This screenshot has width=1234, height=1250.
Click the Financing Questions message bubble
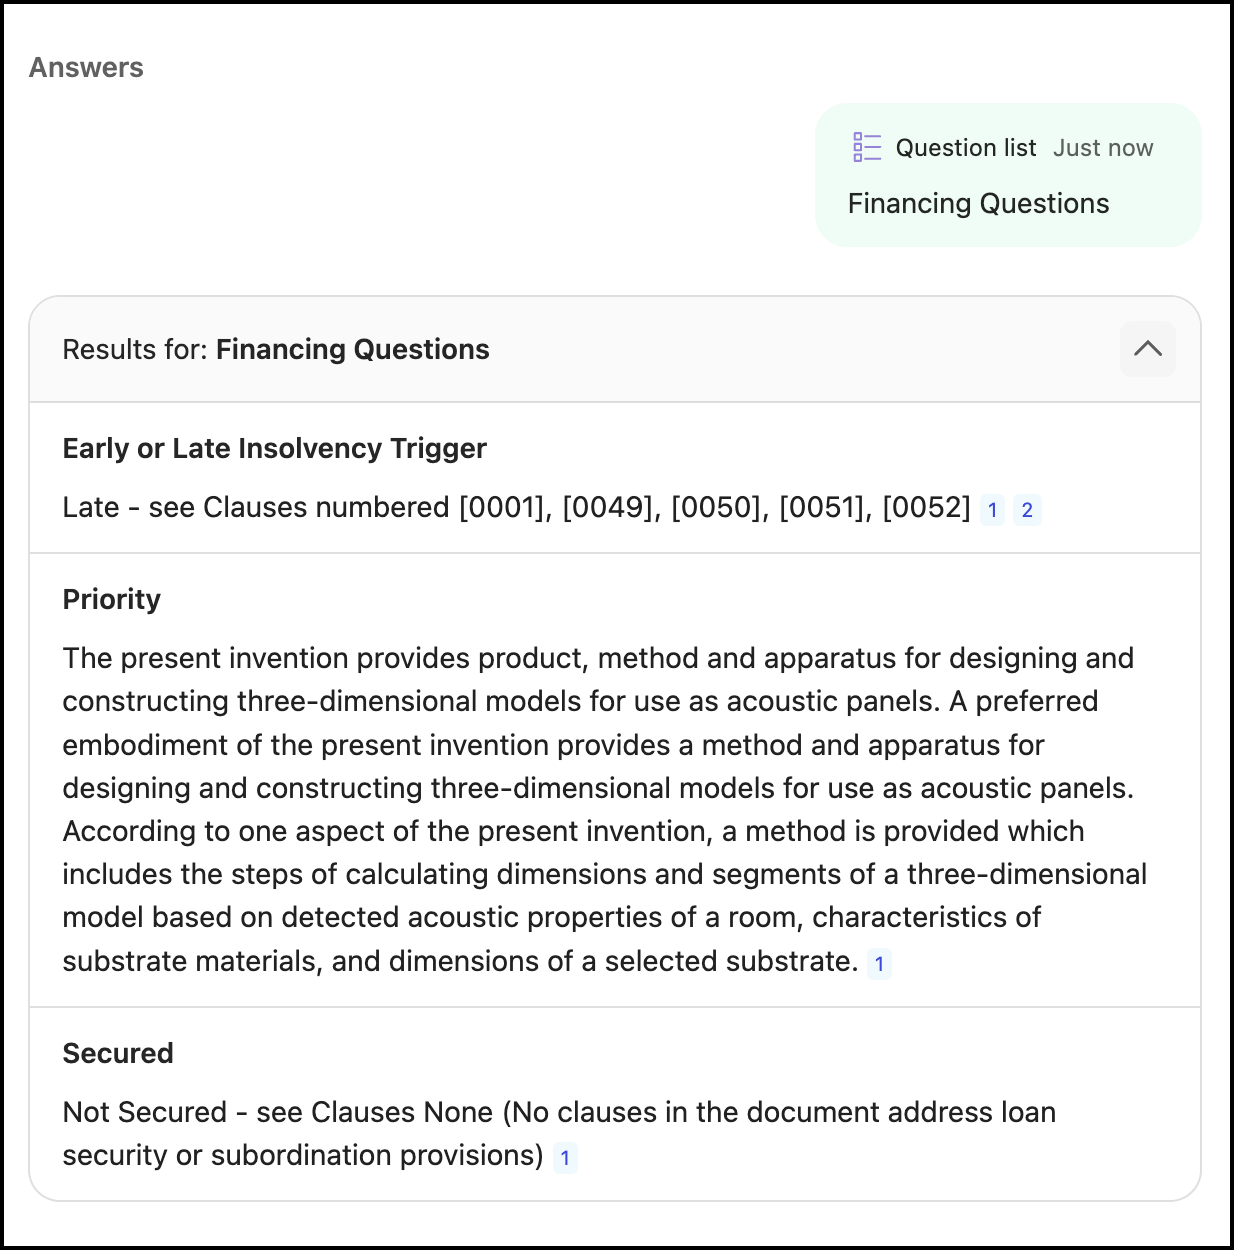1007,176
